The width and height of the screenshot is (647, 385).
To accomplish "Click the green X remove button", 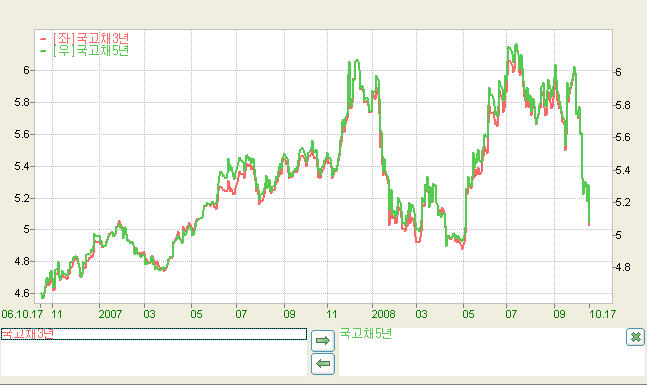I will [635, 337].
